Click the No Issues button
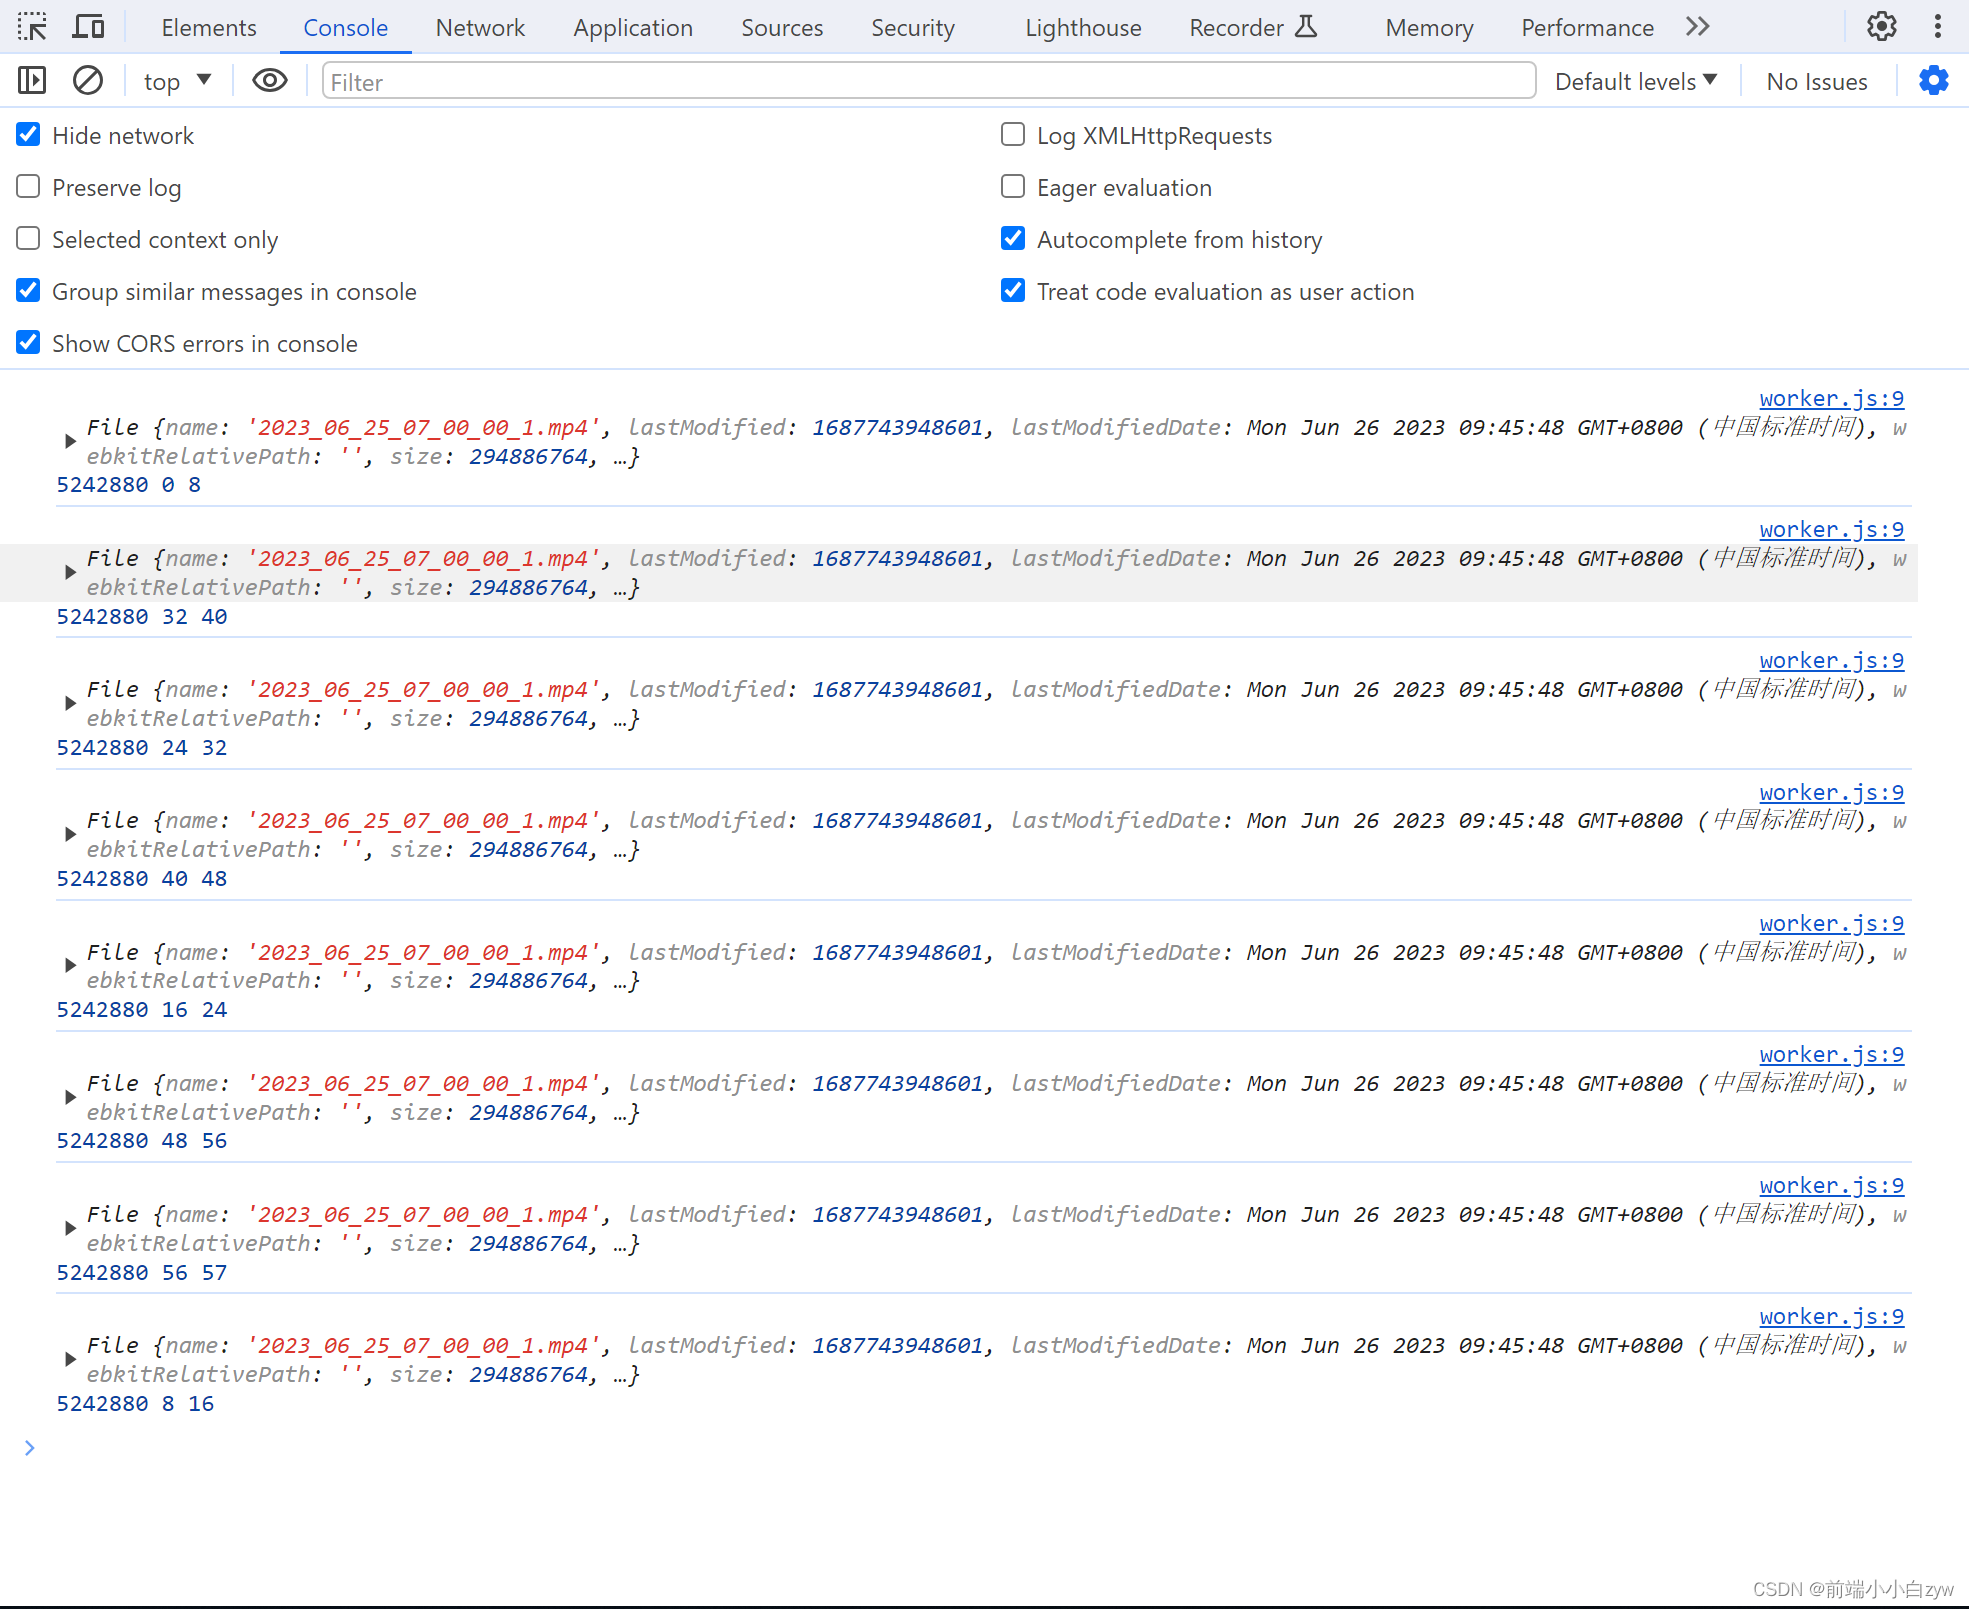The width and height of the screenshot is (1969, 1609). 1816,81
